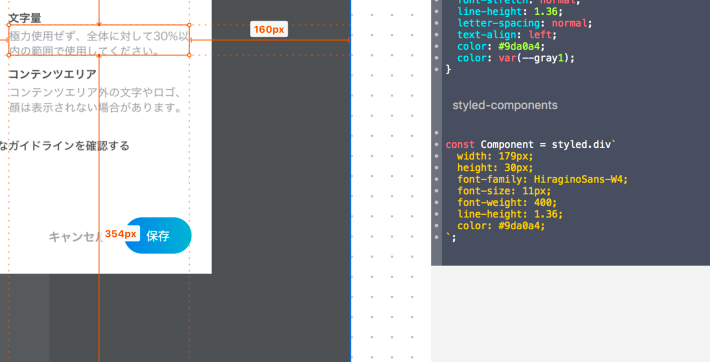
Task: Click the 'font-weight: 400;' code line
Action: click(507, 203)
